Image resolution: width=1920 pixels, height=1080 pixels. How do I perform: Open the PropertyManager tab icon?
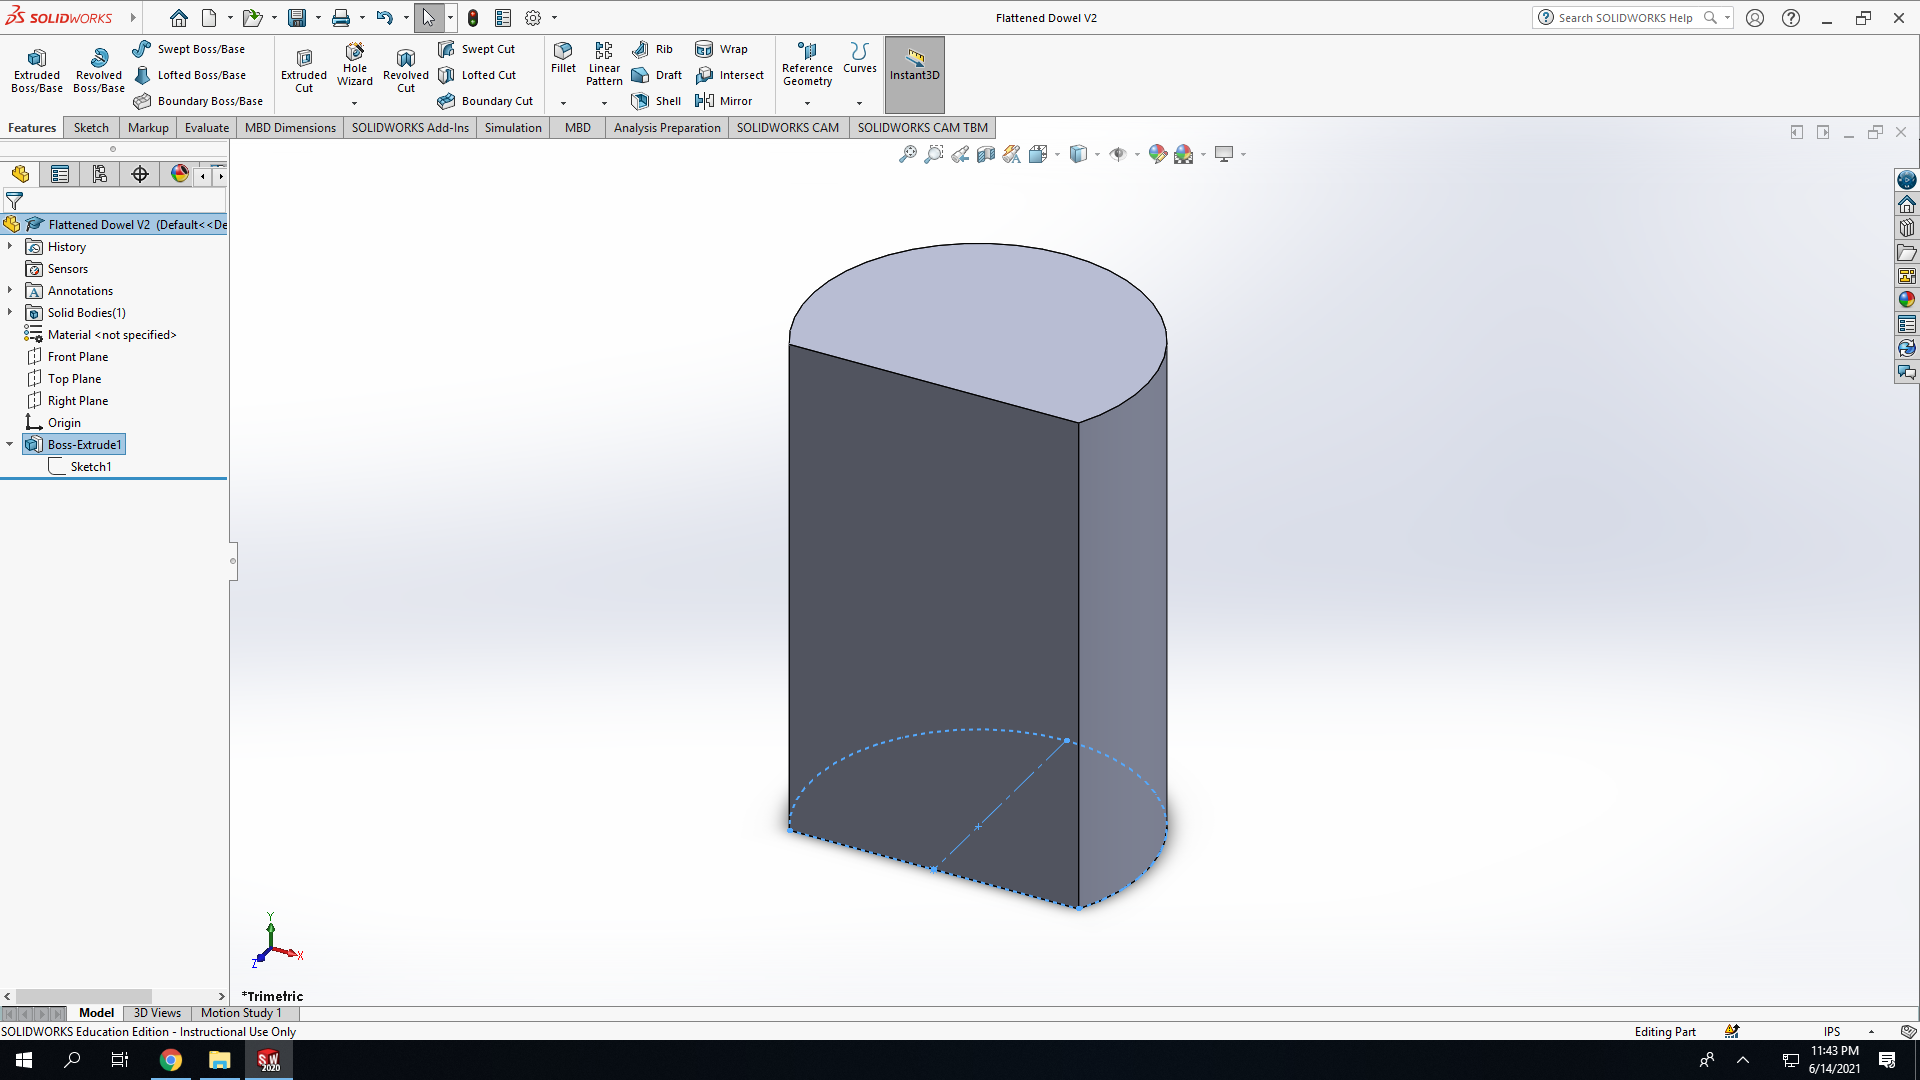[60, 174]
